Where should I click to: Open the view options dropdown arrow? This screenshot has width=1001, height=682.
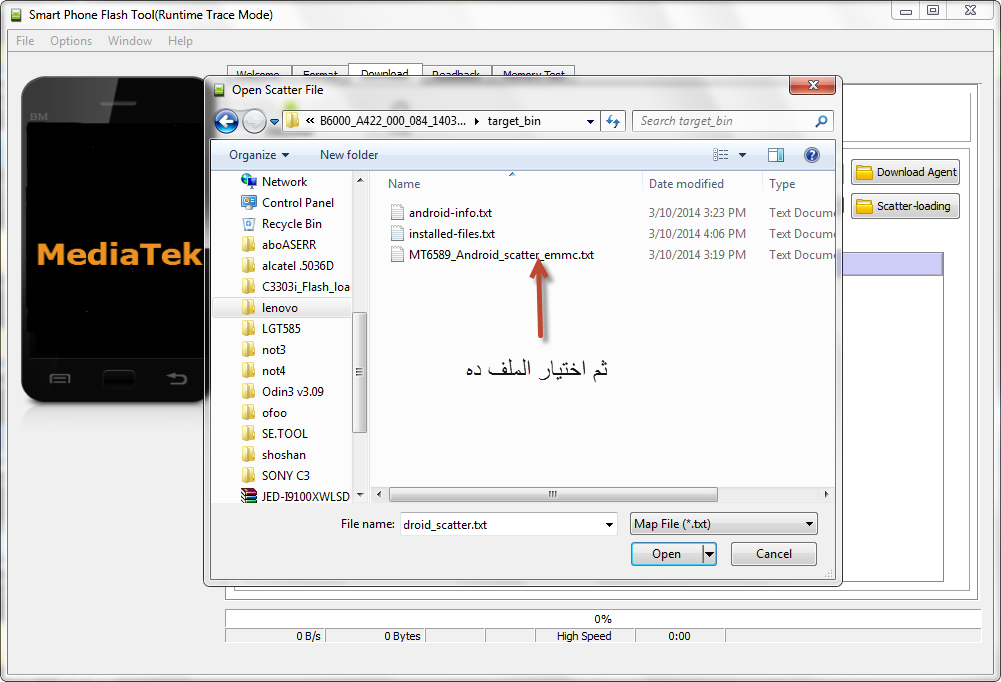coord(742,155)
